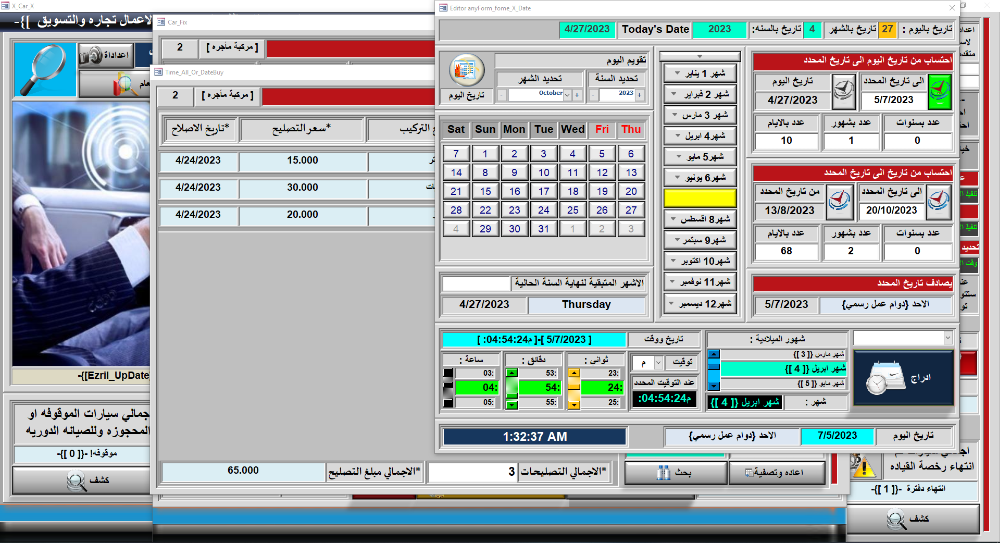Screen dimensions: 1000x543
Task: Click the gray clock icon beside today's date 4/27/2023
Action: [844, 91]
